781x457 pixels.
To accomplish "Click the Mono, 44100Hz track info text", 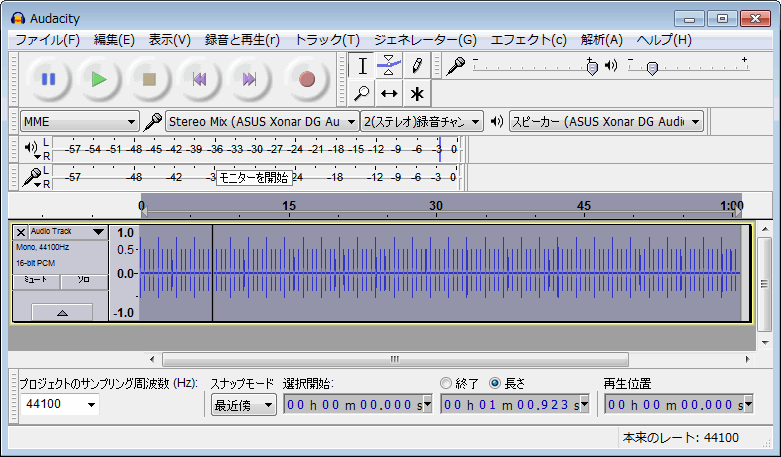I will click(x=42, y=247).
